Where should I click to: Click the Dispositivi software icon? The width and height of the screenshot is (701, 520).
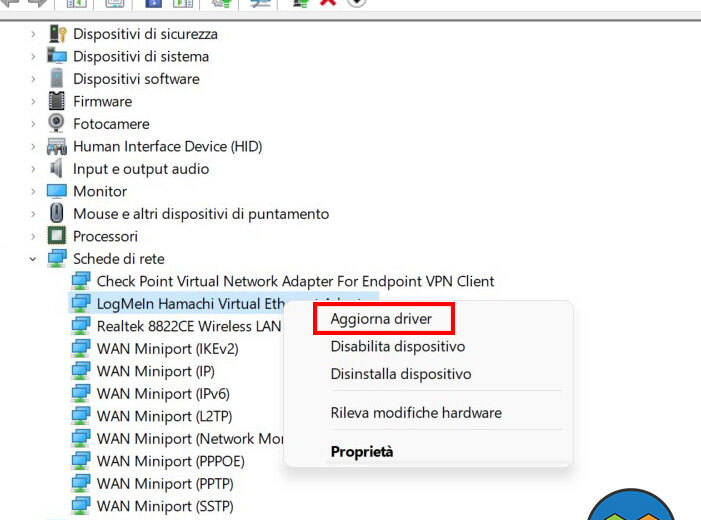pyautogui.click(x=57, y=79)
